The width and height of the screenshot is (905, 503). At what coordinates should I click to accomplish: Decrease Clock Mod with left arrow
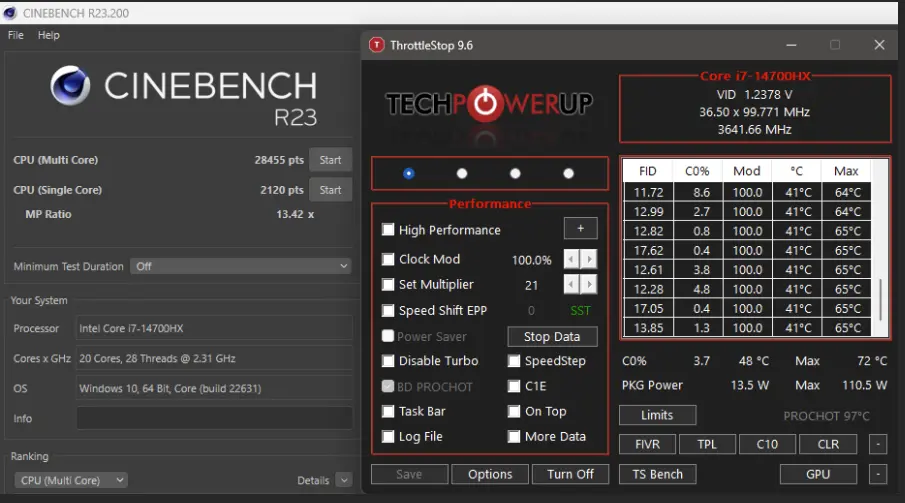point(571,259)
